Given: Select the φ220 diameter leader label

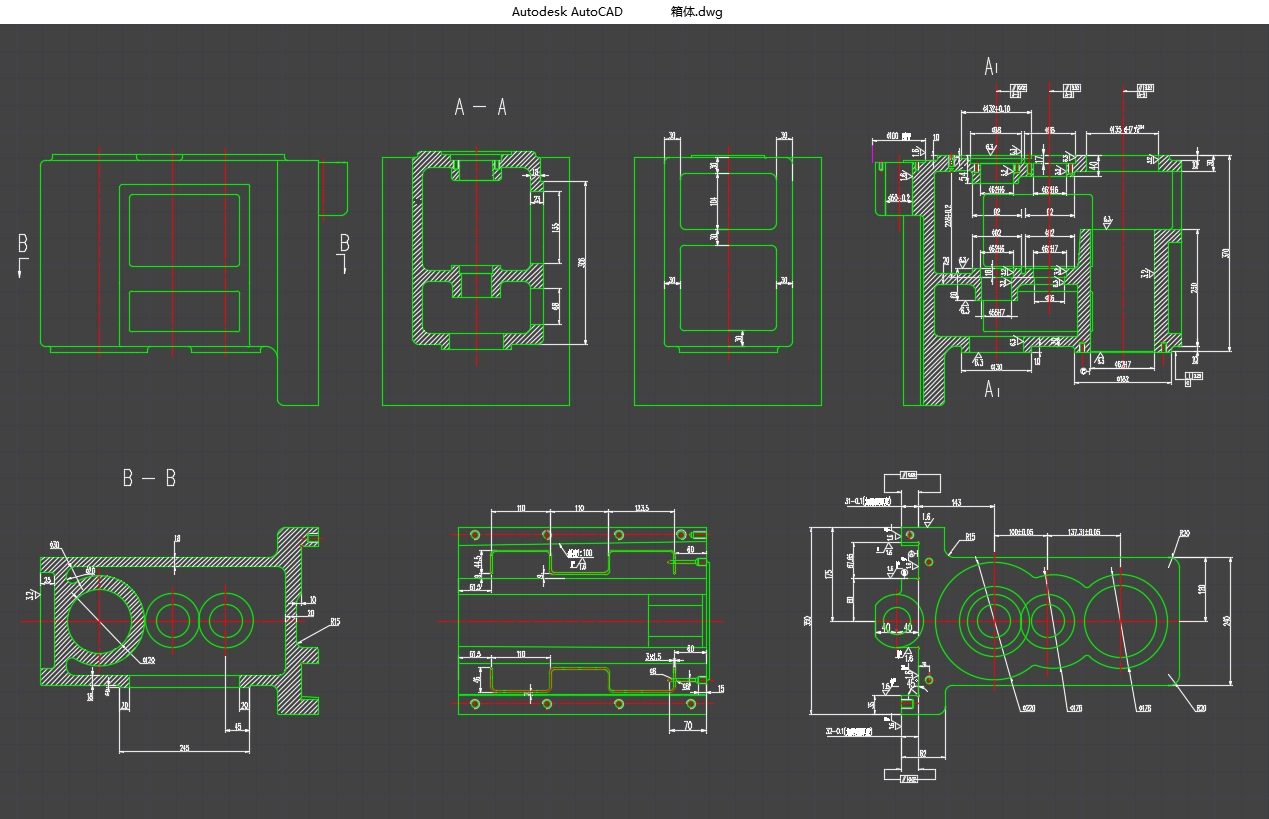Looking at the screenshot, I should [x=1027, y=708].
